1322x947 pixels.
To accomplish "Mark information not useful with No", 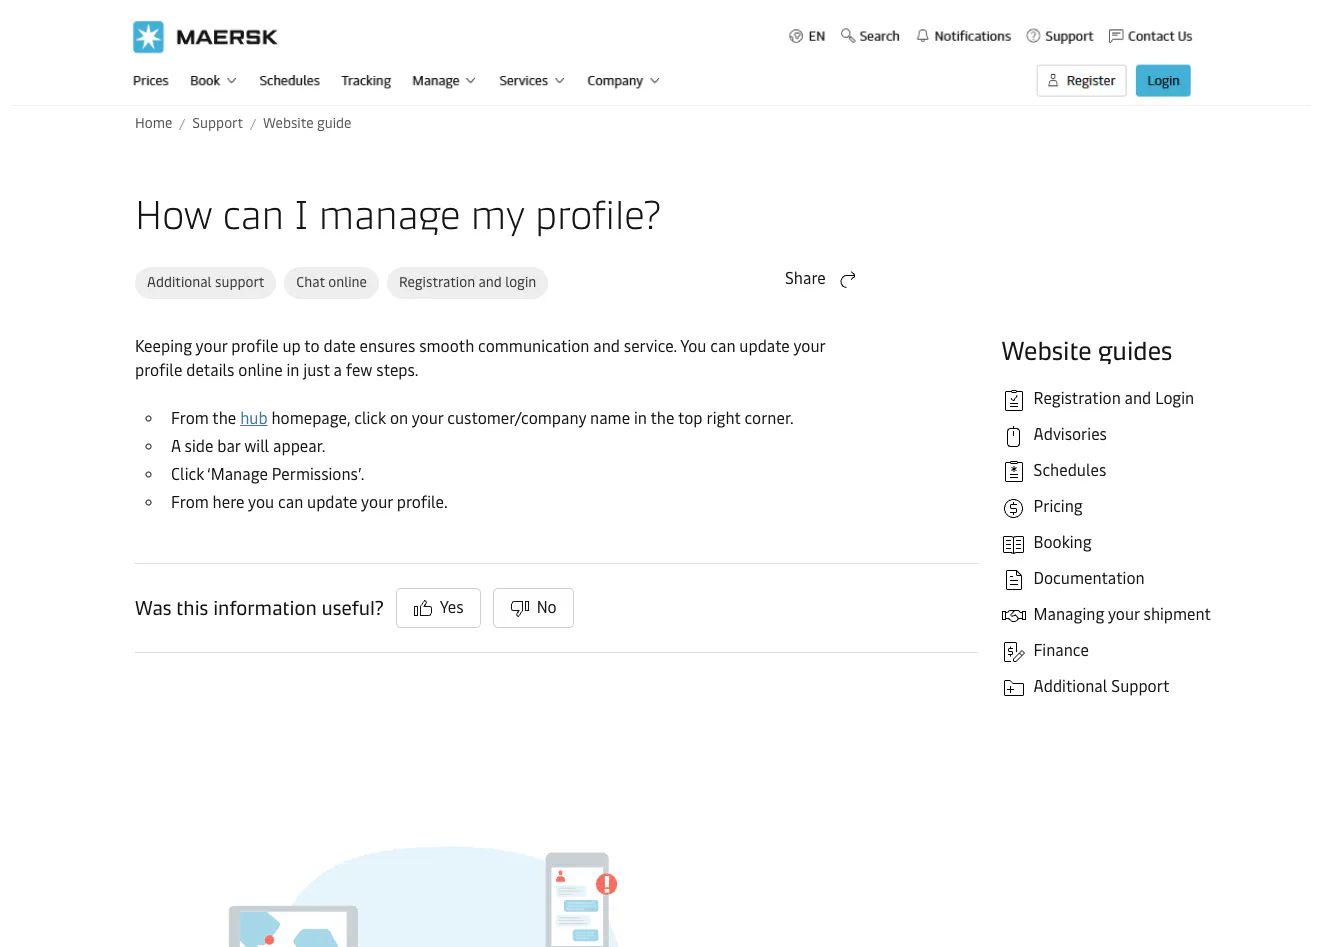I will click(533, 608).
